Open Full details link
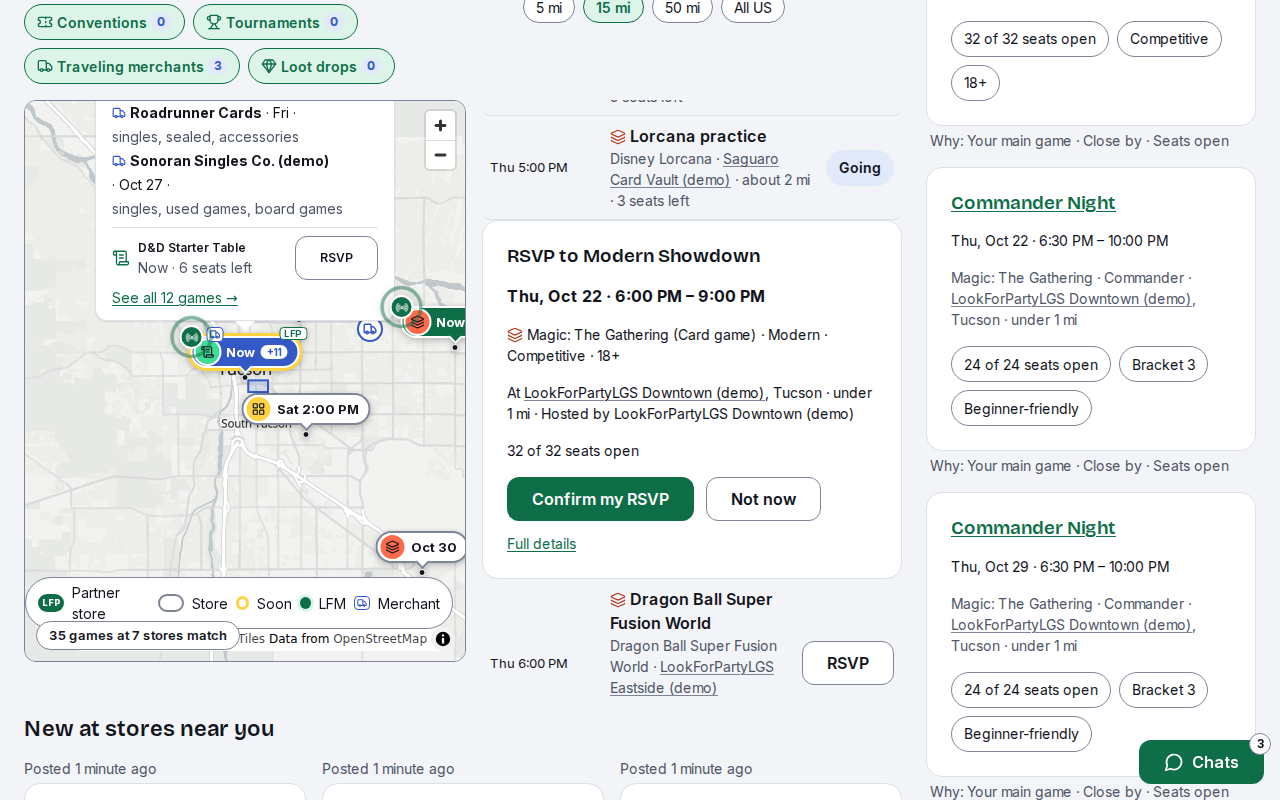This screenshot has width=1280, height=800. point(541,544)
